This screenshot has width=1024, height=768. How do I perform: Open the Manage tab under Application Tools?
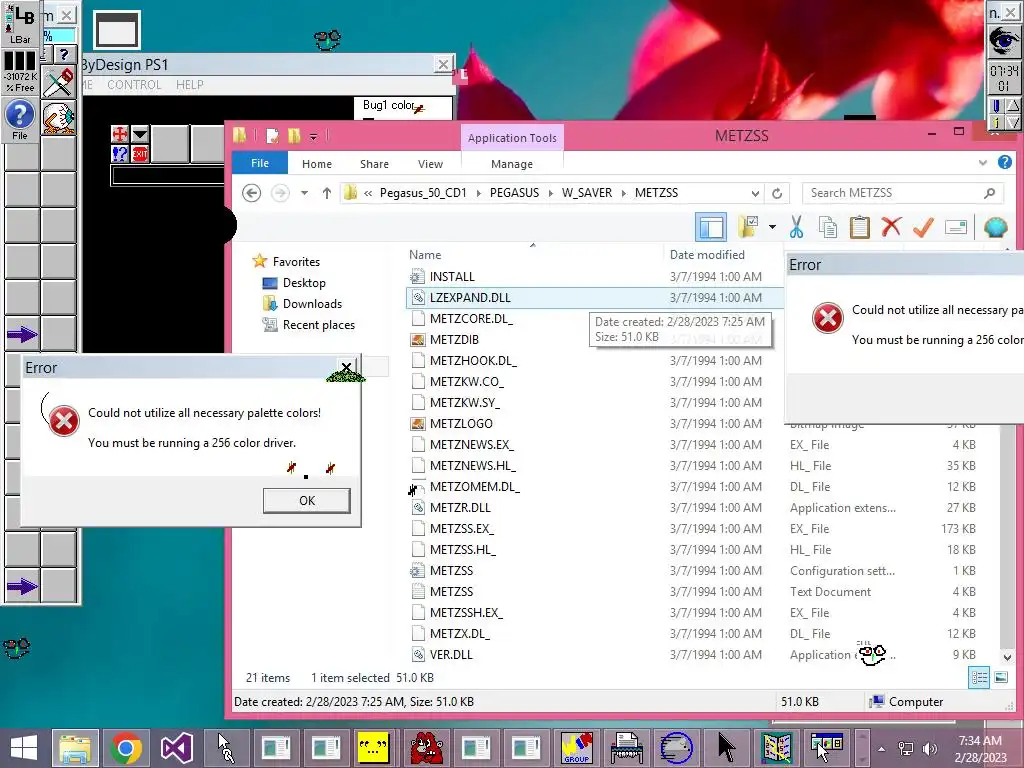click(512, 164)
